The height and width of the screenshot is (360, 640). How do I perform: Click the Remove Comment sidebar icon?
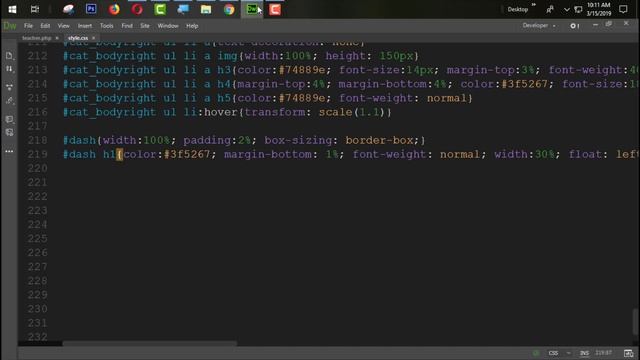[x=9, y=132]
